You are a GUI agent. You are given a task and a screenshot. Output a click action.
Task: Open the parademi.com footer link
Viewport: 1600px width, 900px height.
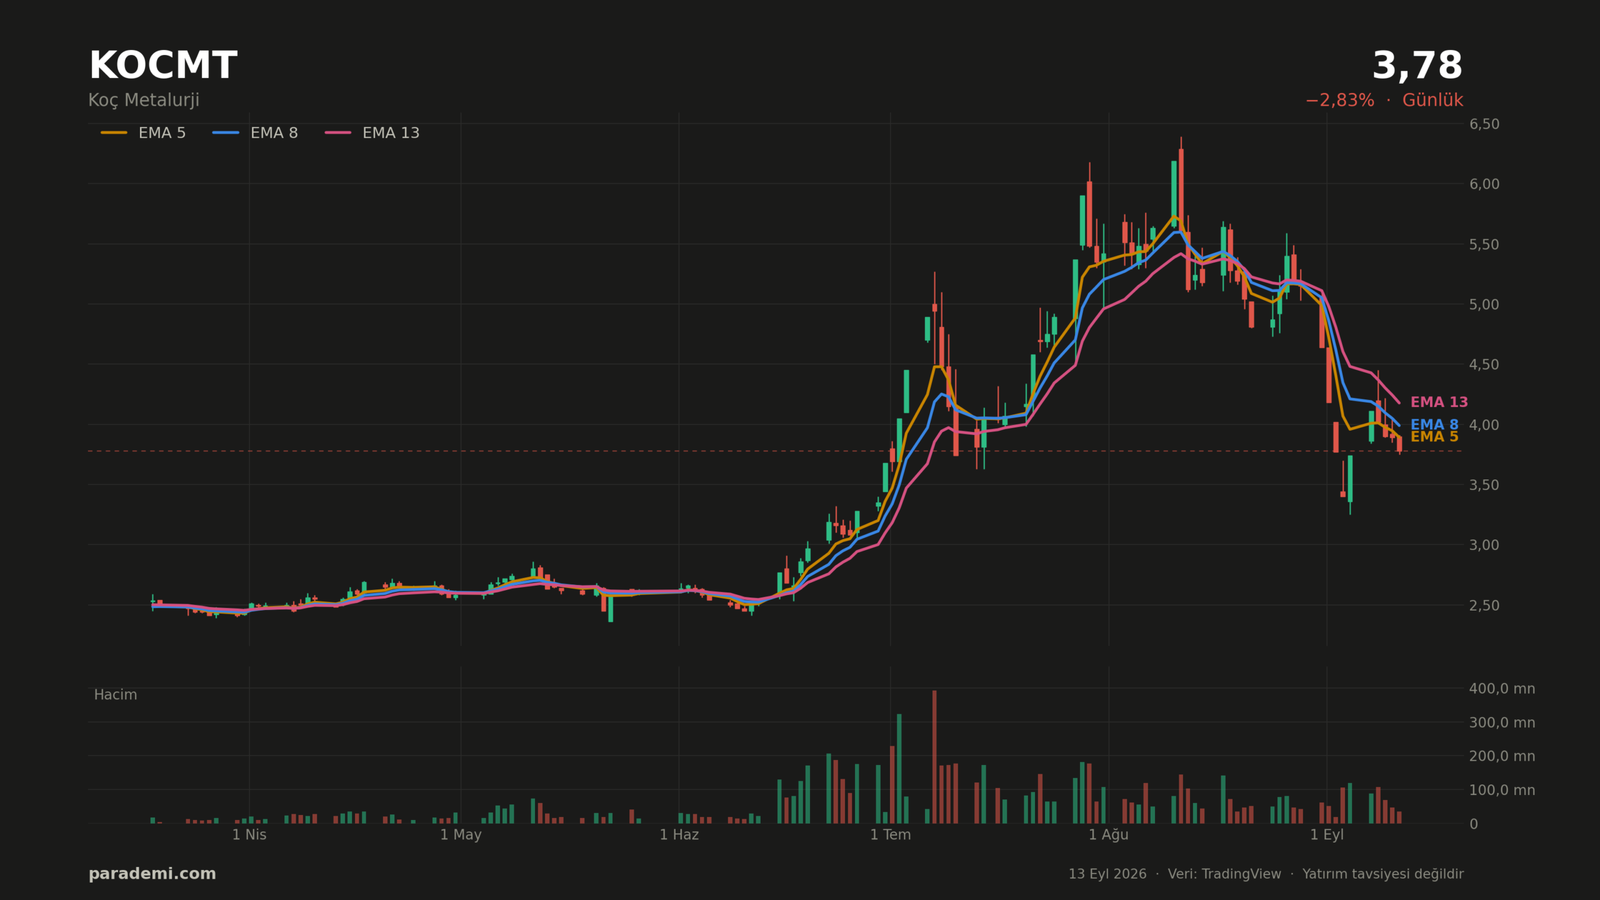(x=152, y=874)
